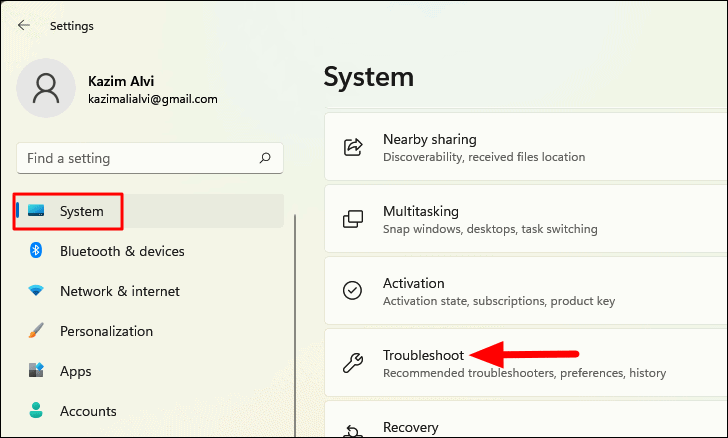Open the Accounts settings category
This screenshot has width=728, height=438.
tap(150, 411)
